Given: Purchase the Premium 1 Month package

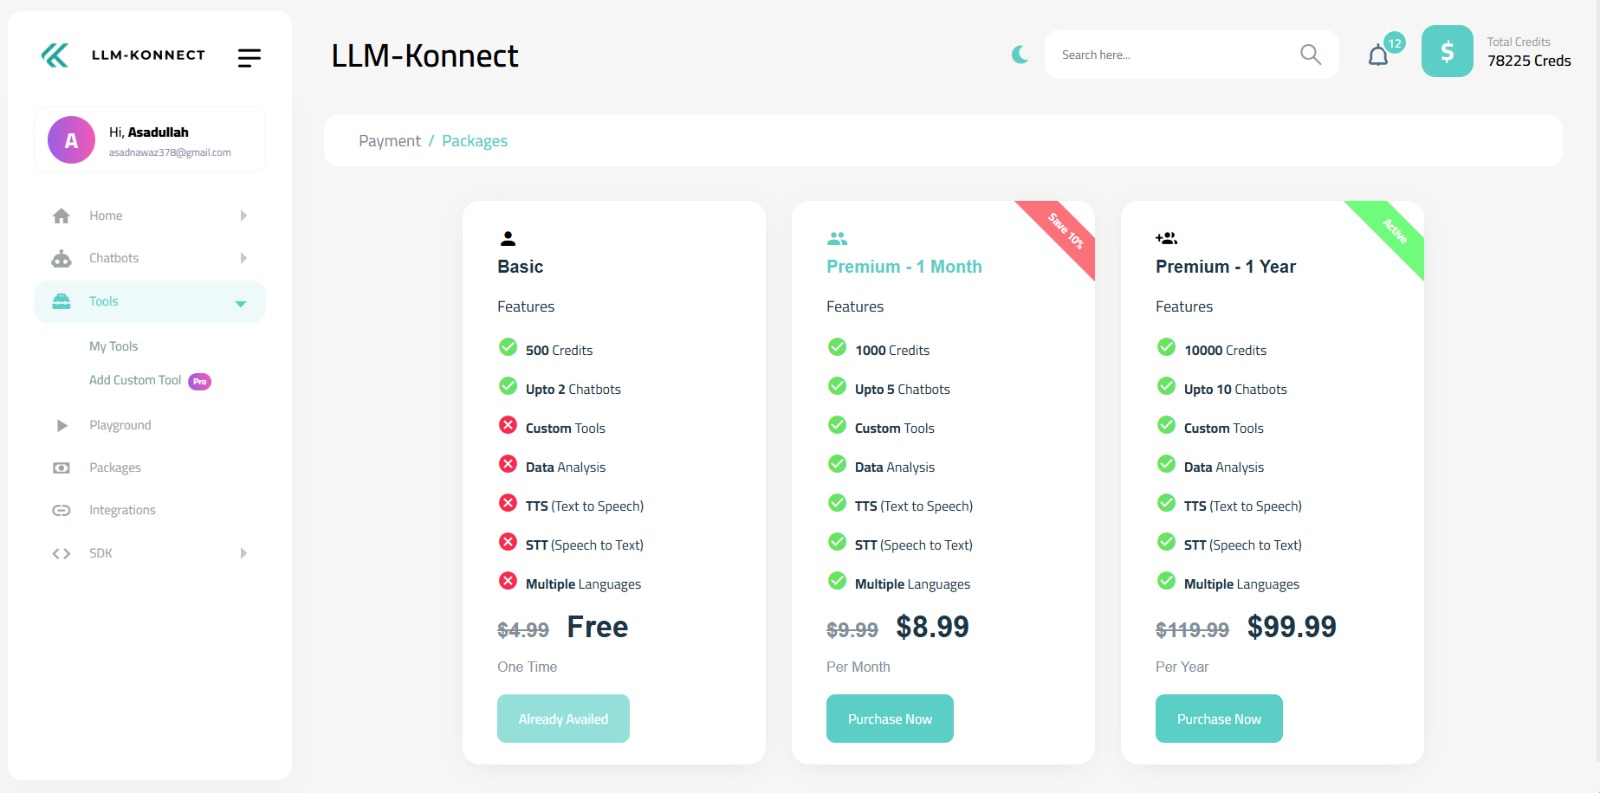Looking at the screenshot, I should coord(889,719).
